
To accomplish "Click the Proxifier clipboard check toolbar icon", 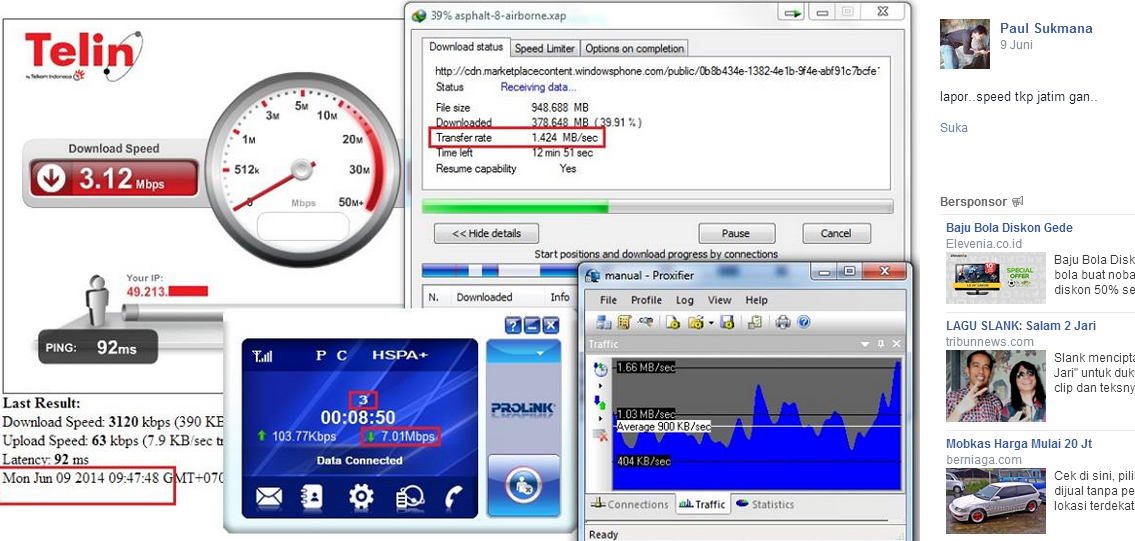I will 755,322.
